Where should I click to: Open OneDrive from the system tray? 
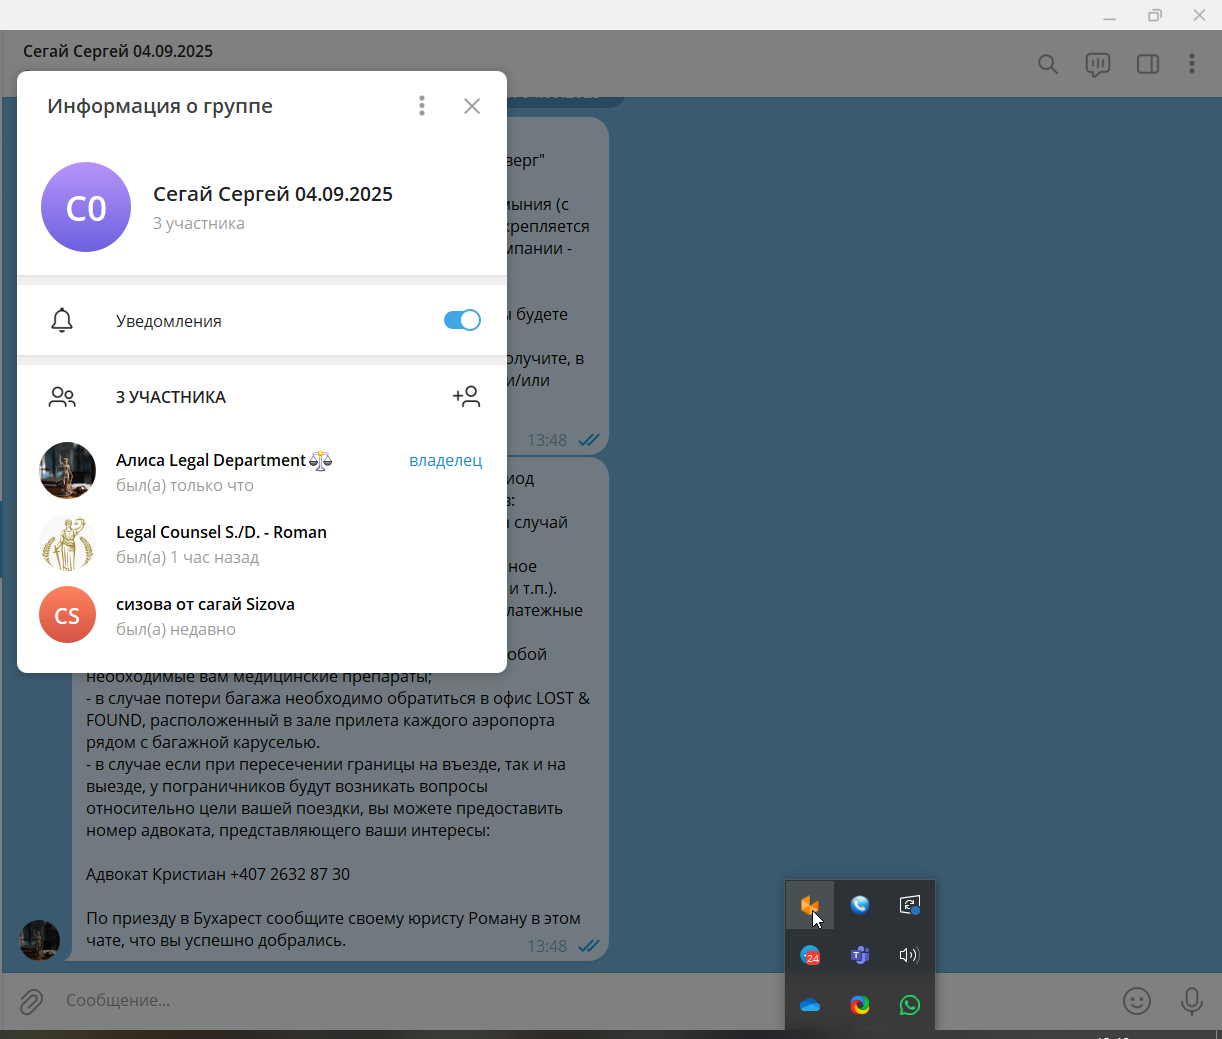click(x=810, y=1005)
